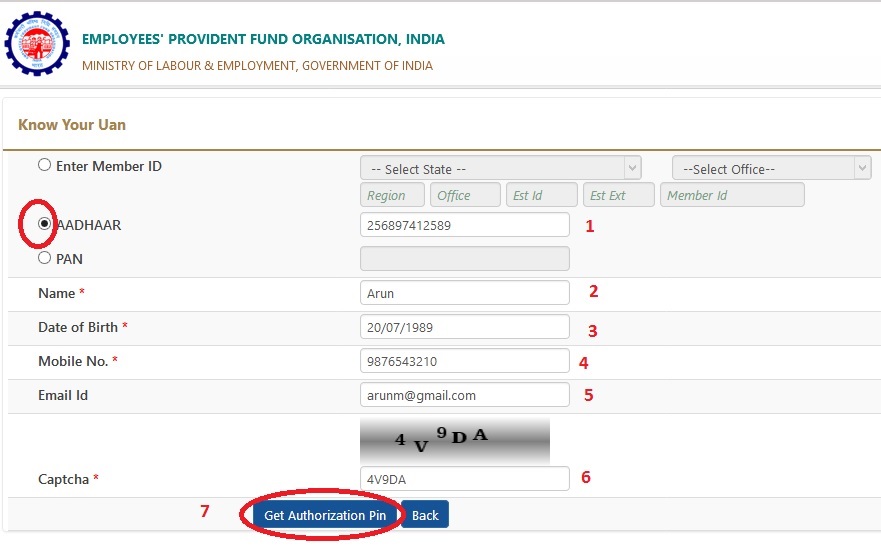
Task: Click the captcha image 4V9DA
Action: [x=454, y=440]
